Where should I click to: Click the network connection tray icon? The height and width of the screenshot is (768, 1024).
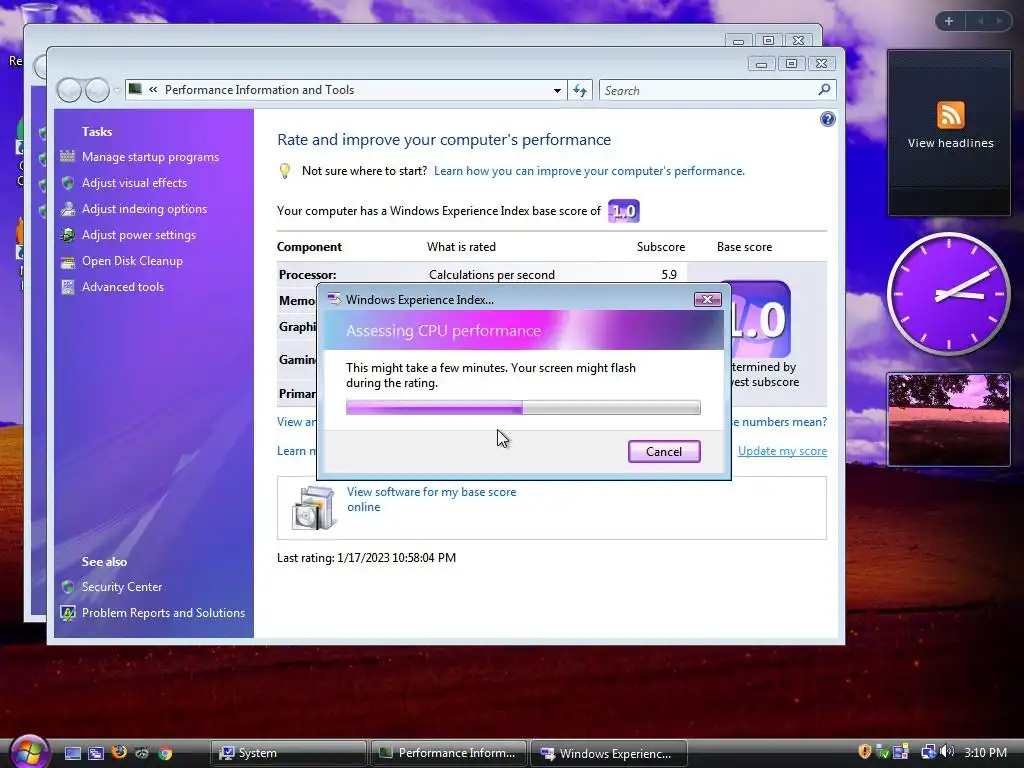click(x=928, y=752)
